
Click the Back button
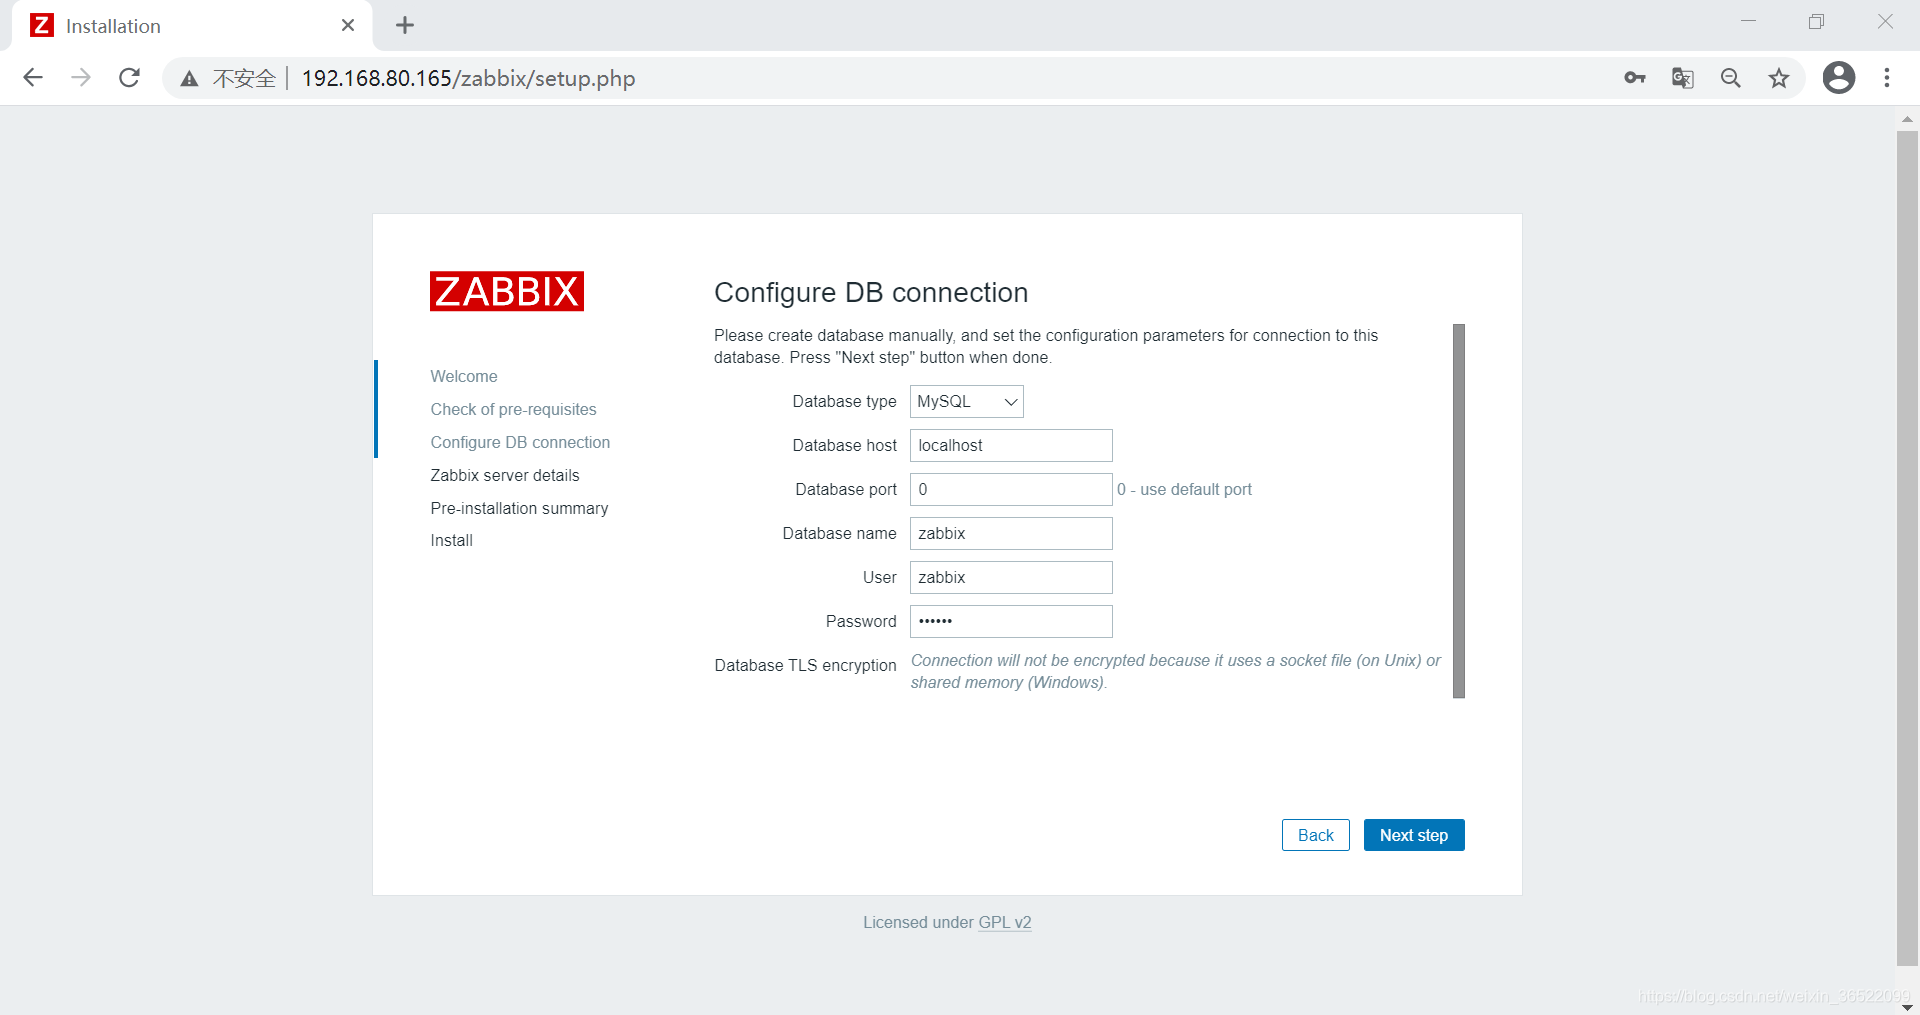[1316, 835]
